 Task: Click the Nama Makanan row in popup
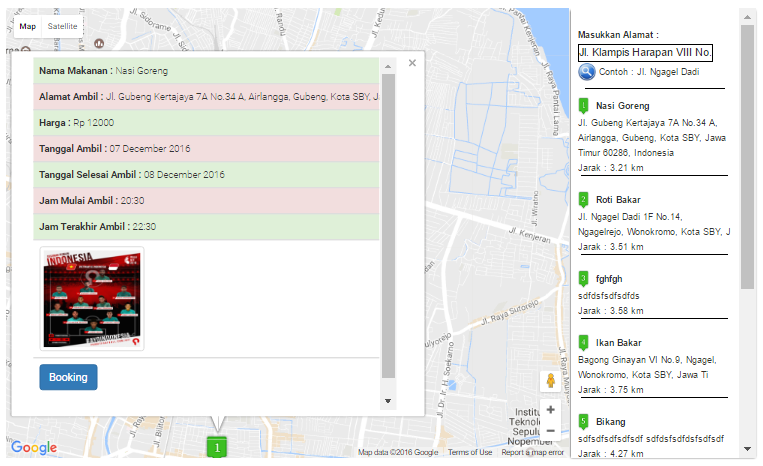[x=206, y=71]
